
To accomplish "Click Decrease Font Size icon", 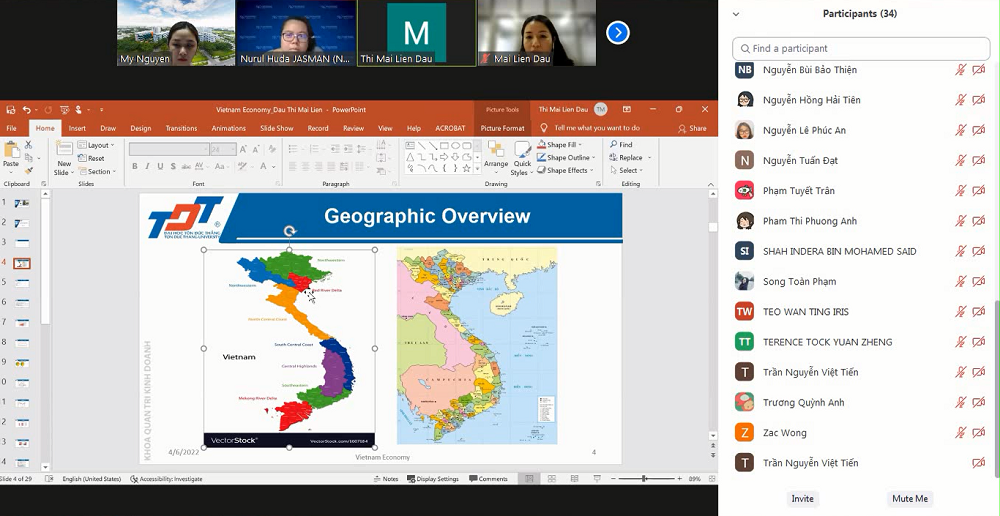I will [x=256, y=149].
